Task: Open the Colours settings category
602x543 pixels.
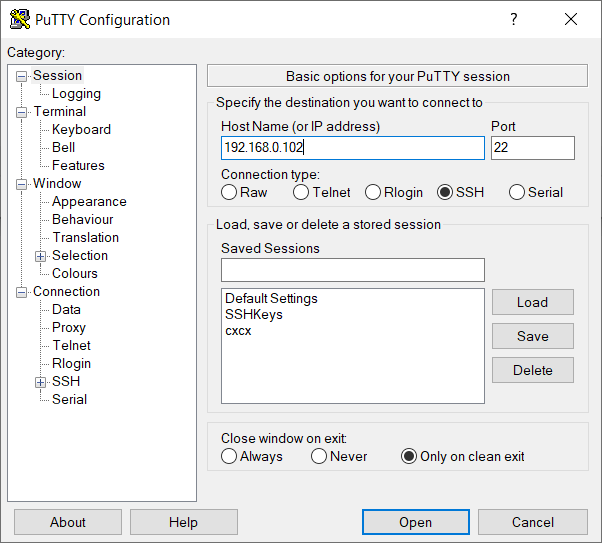Action: coord(75,274)
